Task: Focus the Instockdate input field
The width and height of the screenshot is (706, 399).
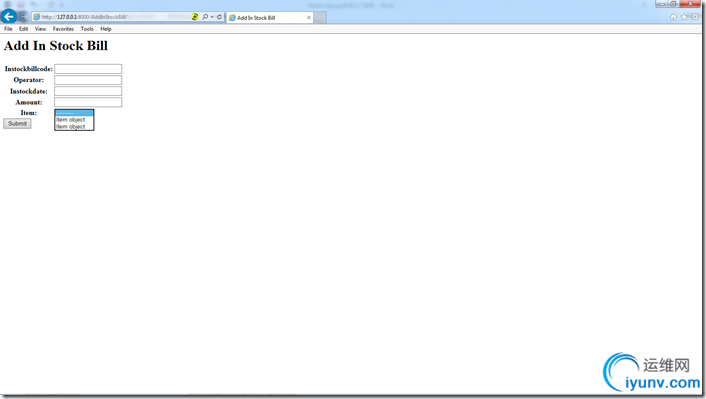Action: click(88, 91)
